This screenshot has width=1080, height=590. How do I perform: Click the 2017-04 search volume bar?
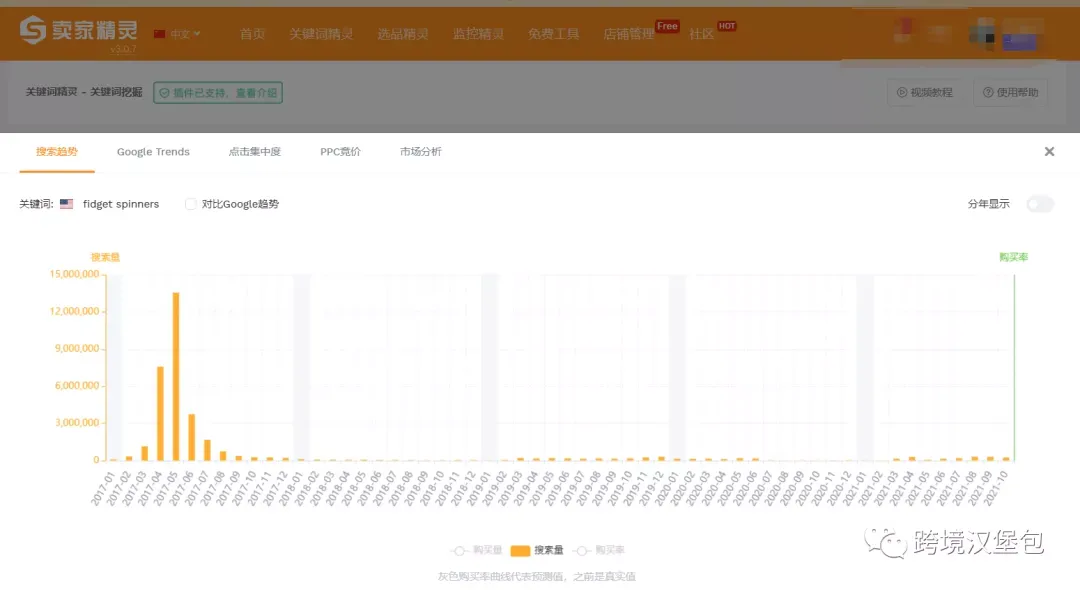coord(160,413)
